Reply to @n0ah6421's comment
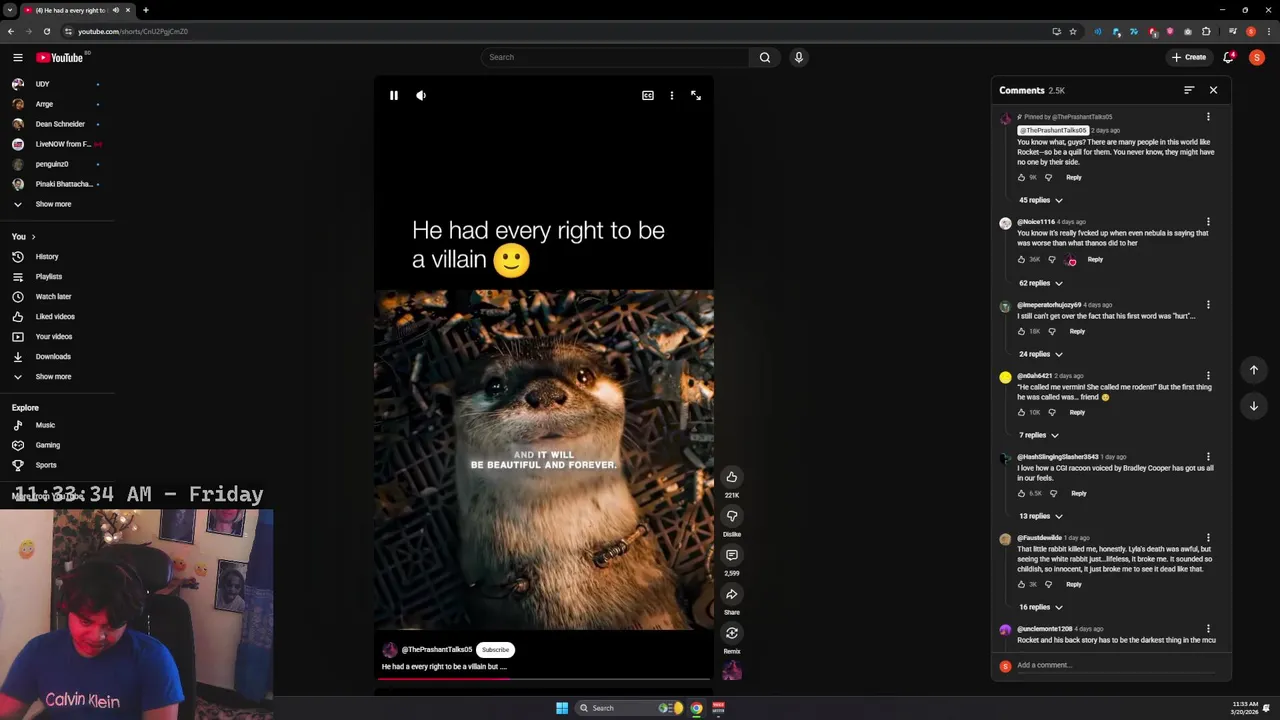This screenshot has width=1280, height=720. [x=1077, y=412]
